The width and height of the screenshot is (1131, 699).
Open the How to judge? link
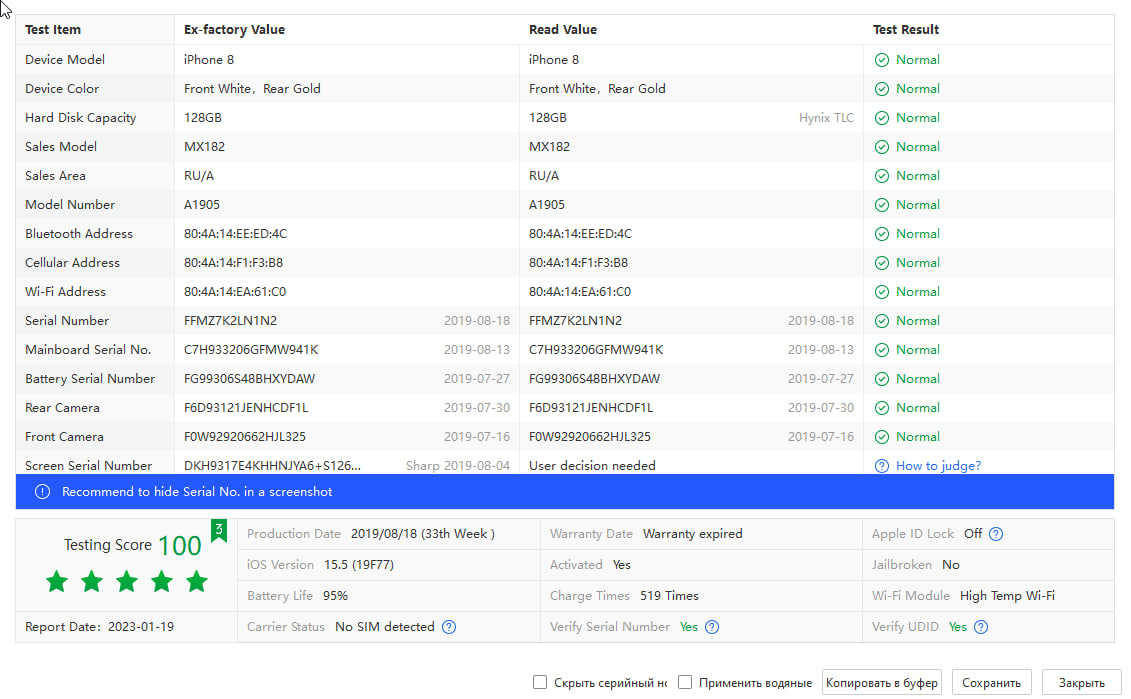(x=938, y=466)
